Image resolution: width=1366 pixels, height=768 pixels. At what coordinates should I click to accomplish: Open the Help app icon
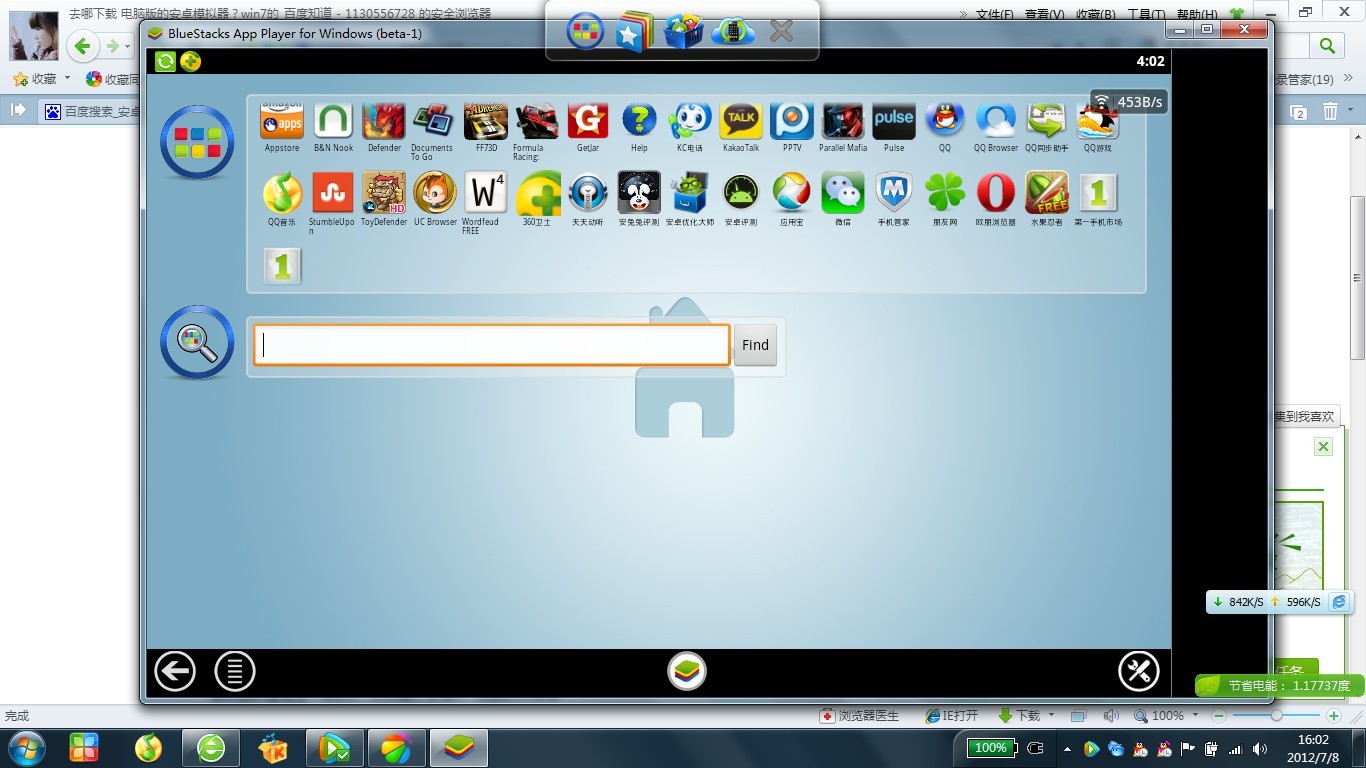click(x=639, y=121)
